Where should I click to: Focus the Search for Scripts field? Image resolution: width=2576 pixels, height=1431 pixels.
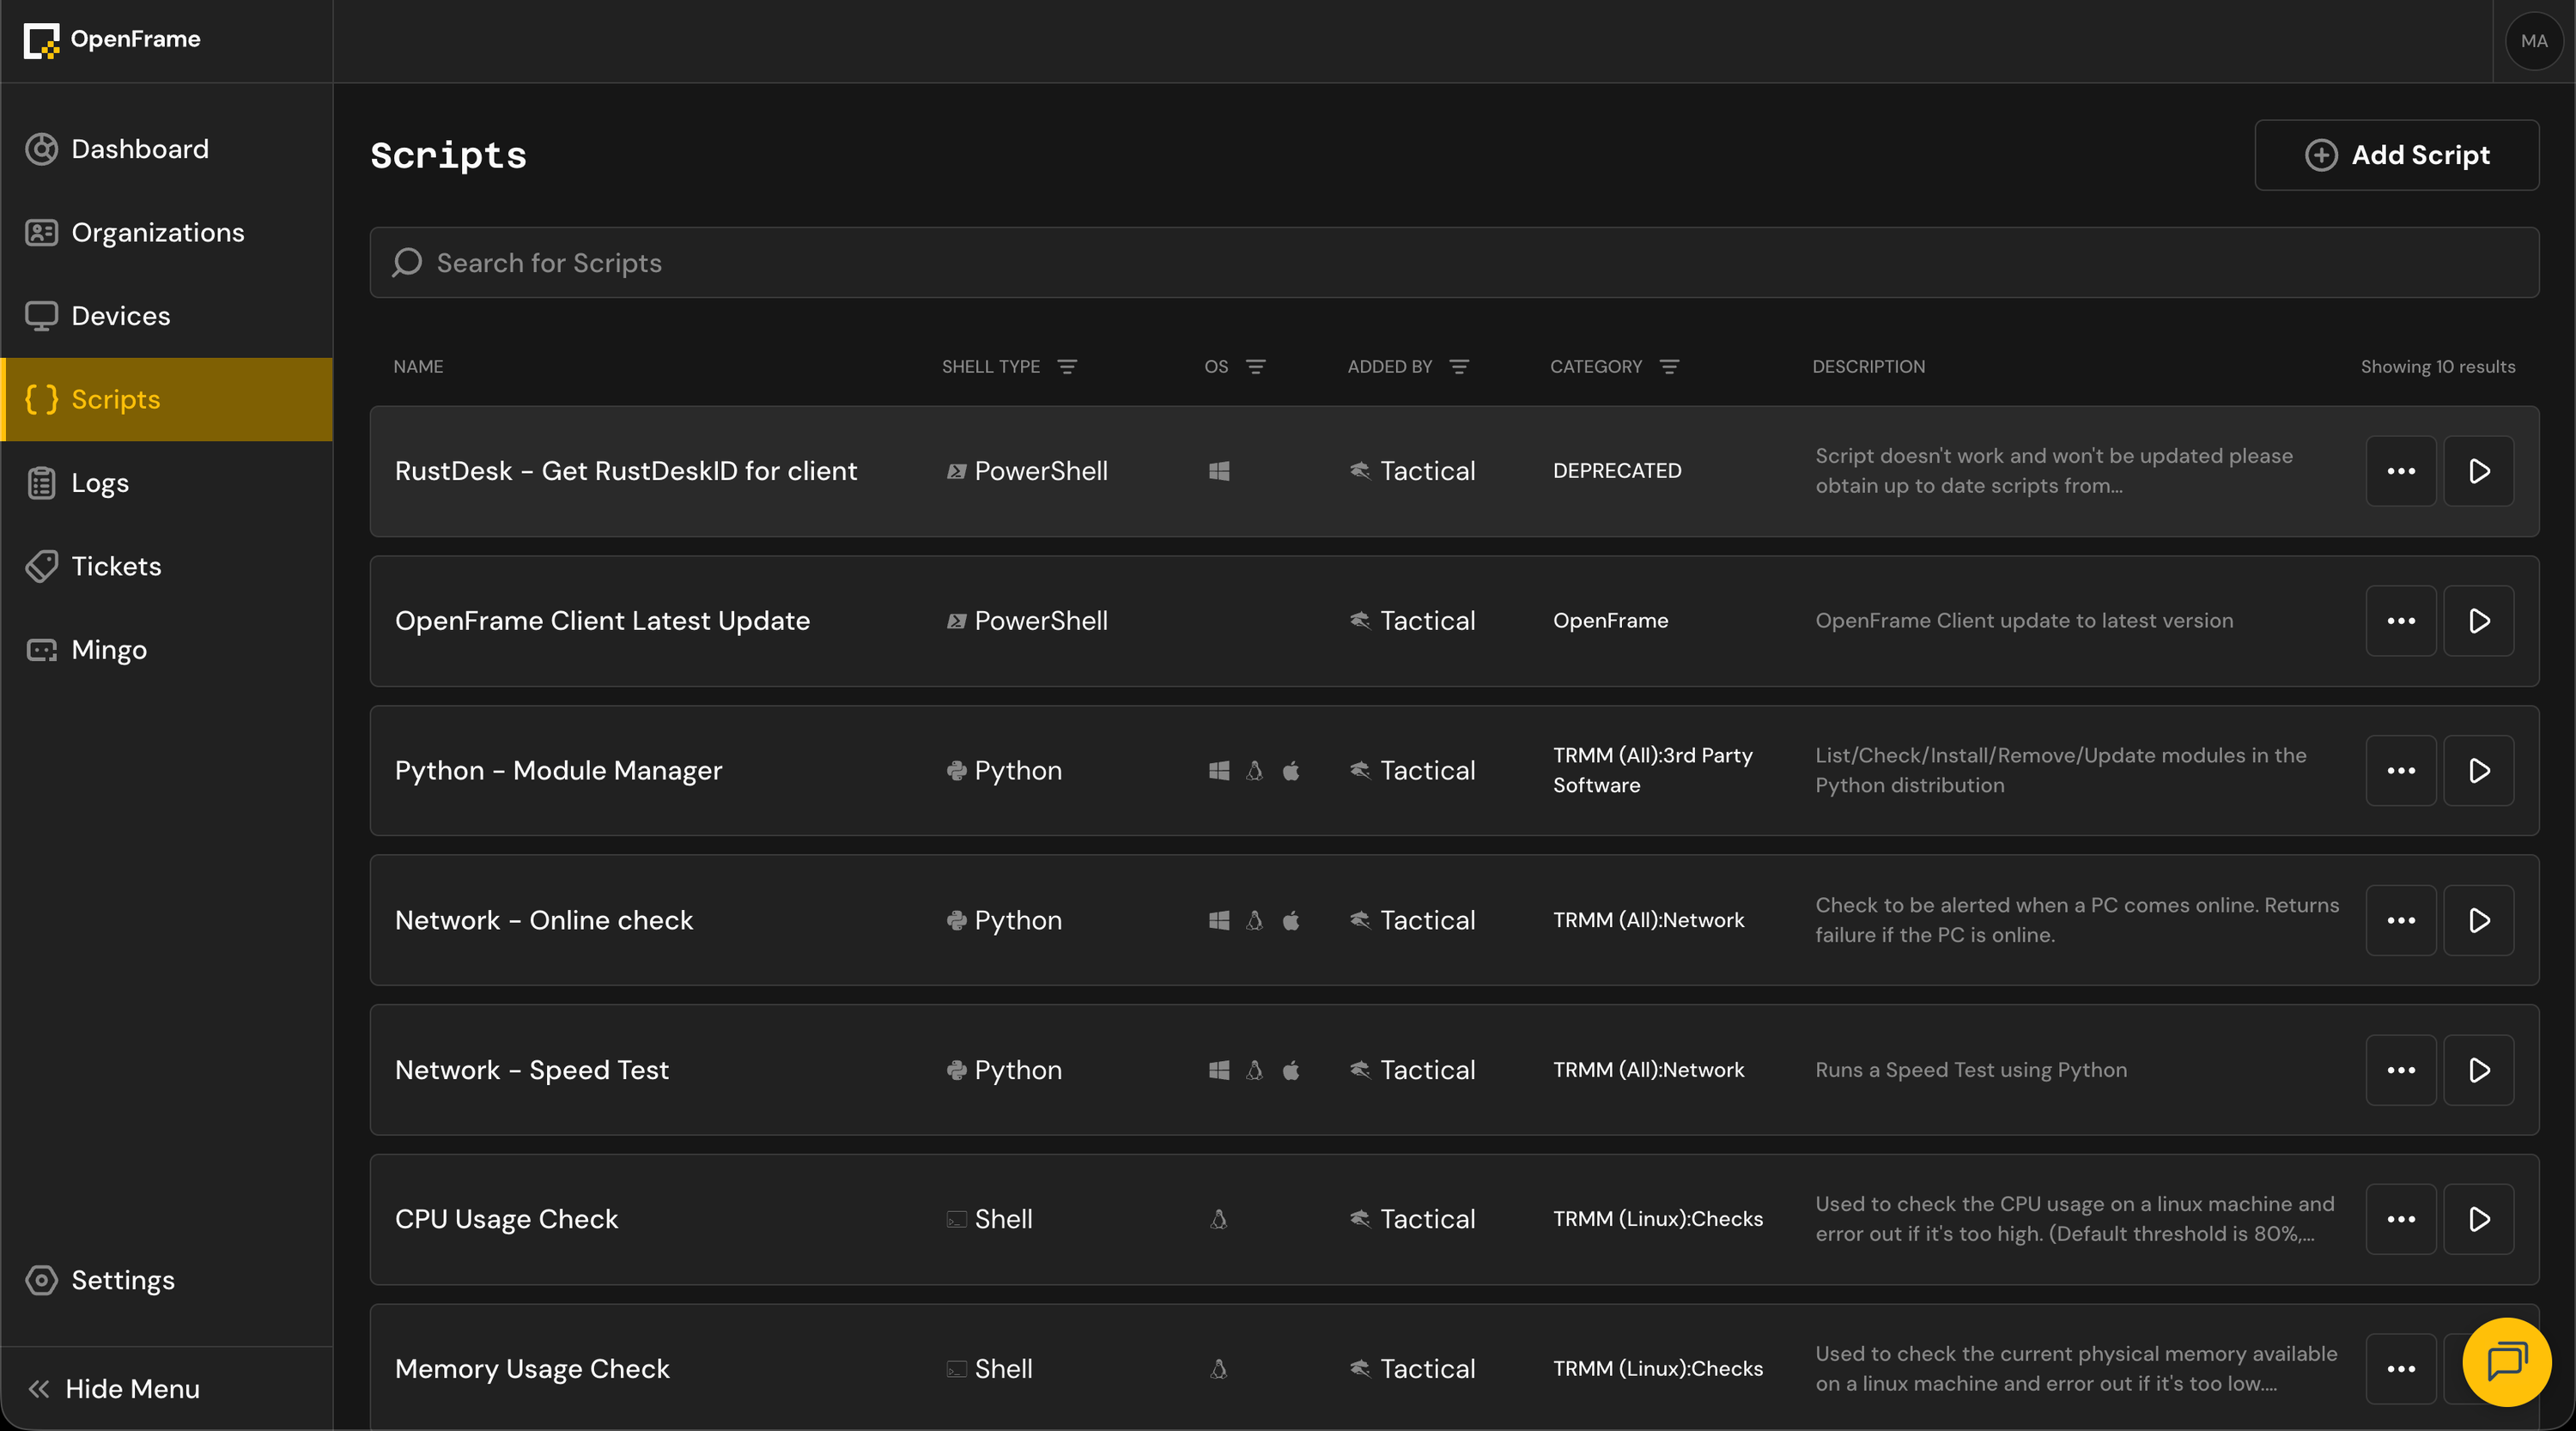(x=1453, y=263)
